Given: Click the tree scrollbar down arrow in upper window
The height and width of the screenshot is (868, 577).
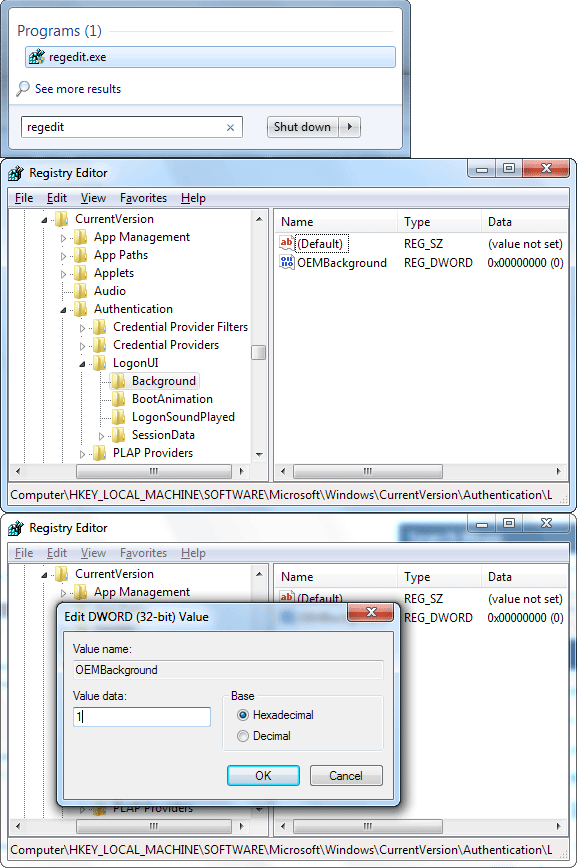Looking at the screenshot, I should [x=259, y=454].
